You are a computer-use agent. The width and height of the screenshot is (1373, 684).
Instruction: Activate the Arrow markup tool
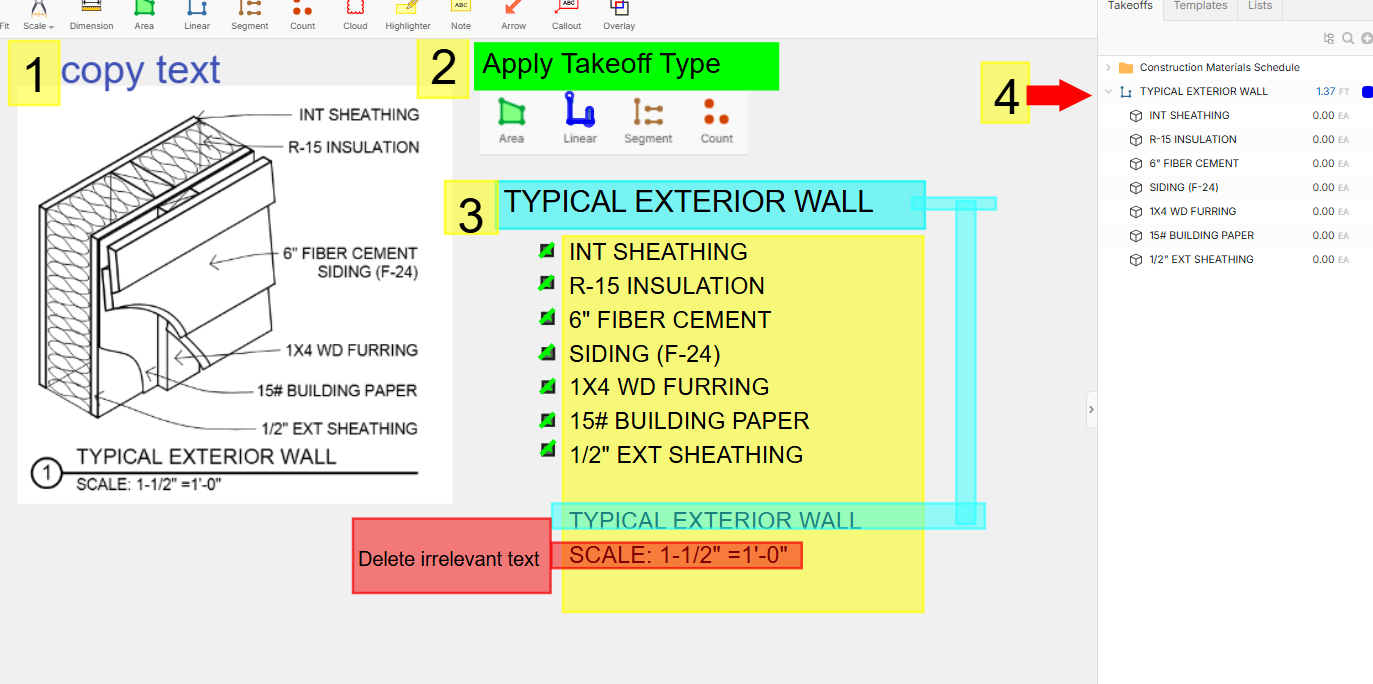pyautogui.click(x=514, y=15)
